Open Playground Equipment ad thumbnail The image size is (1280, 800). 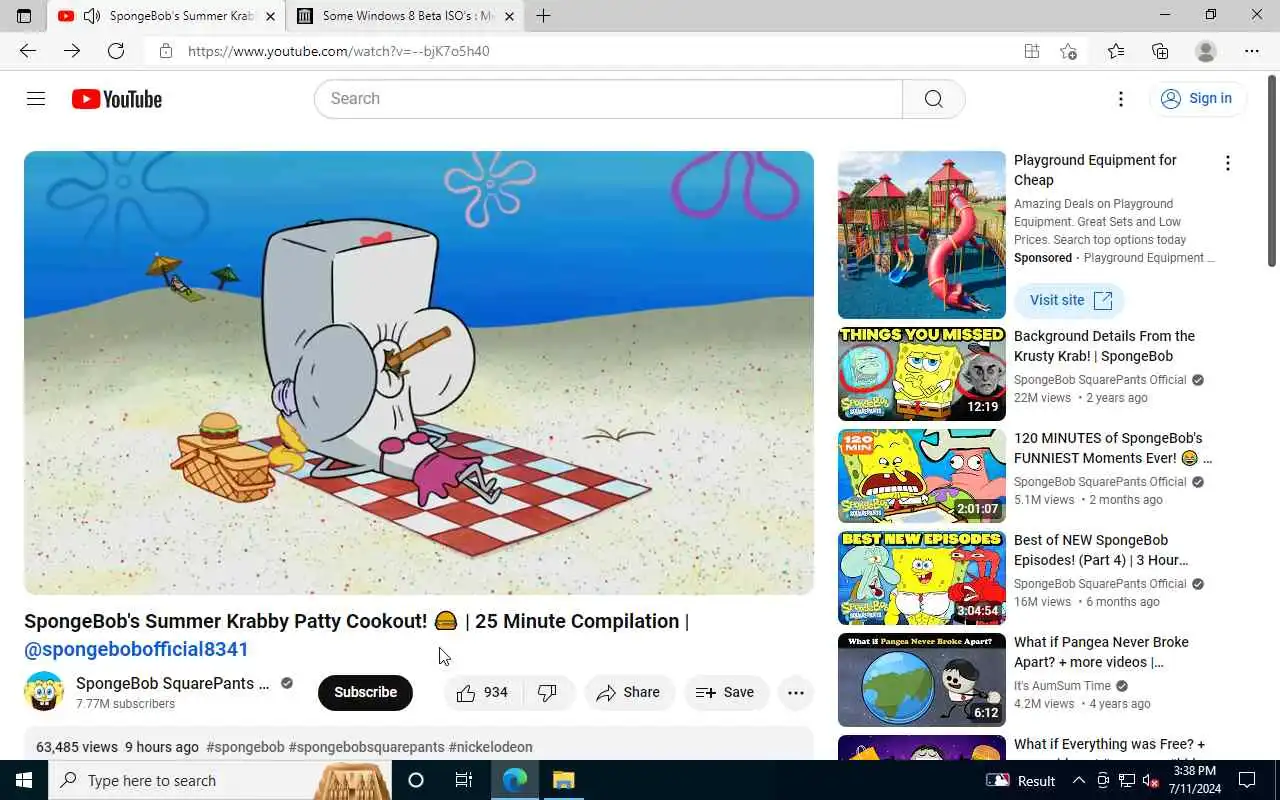[922, 235]
